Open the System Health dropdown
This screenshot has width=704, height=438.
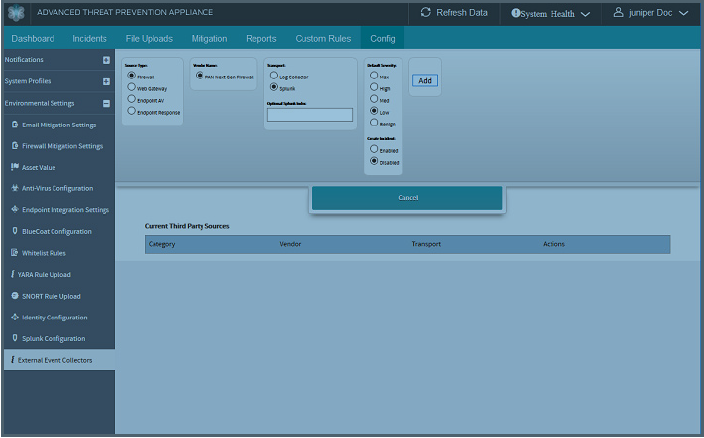[551, 13]
